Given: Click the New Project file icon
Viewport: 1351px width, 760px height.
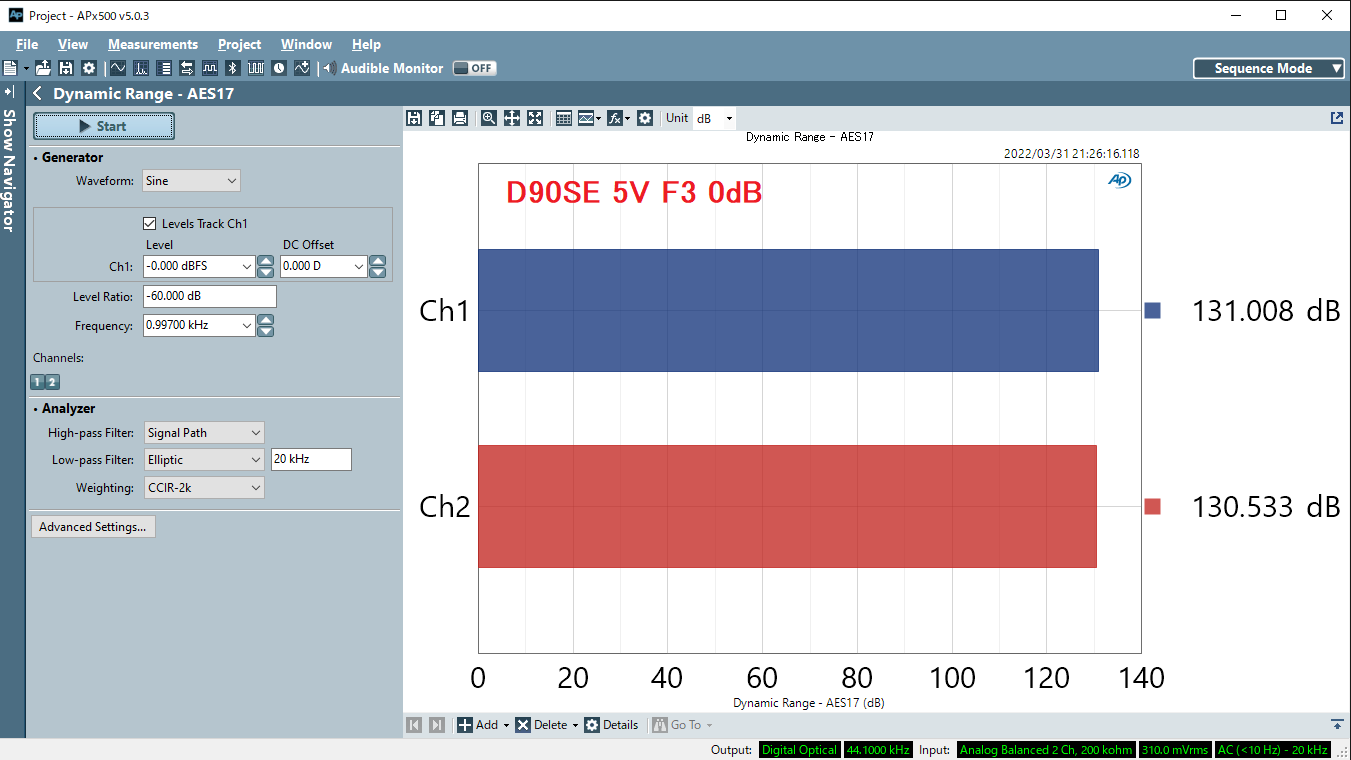Looking at the screenshot, I should click(10, 68).
